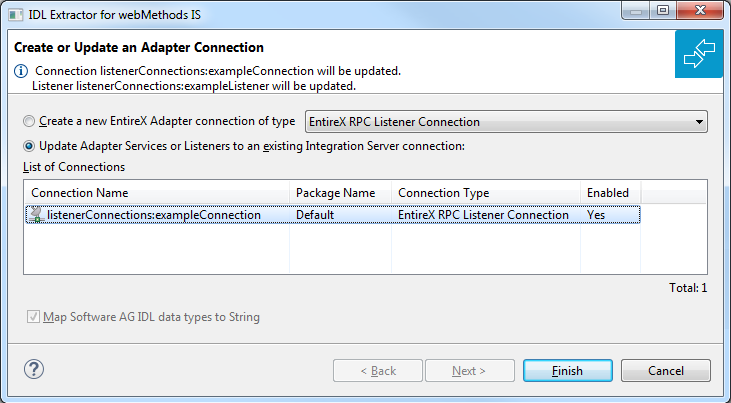
Task: Click the Back button
Action: click(378, 371)
